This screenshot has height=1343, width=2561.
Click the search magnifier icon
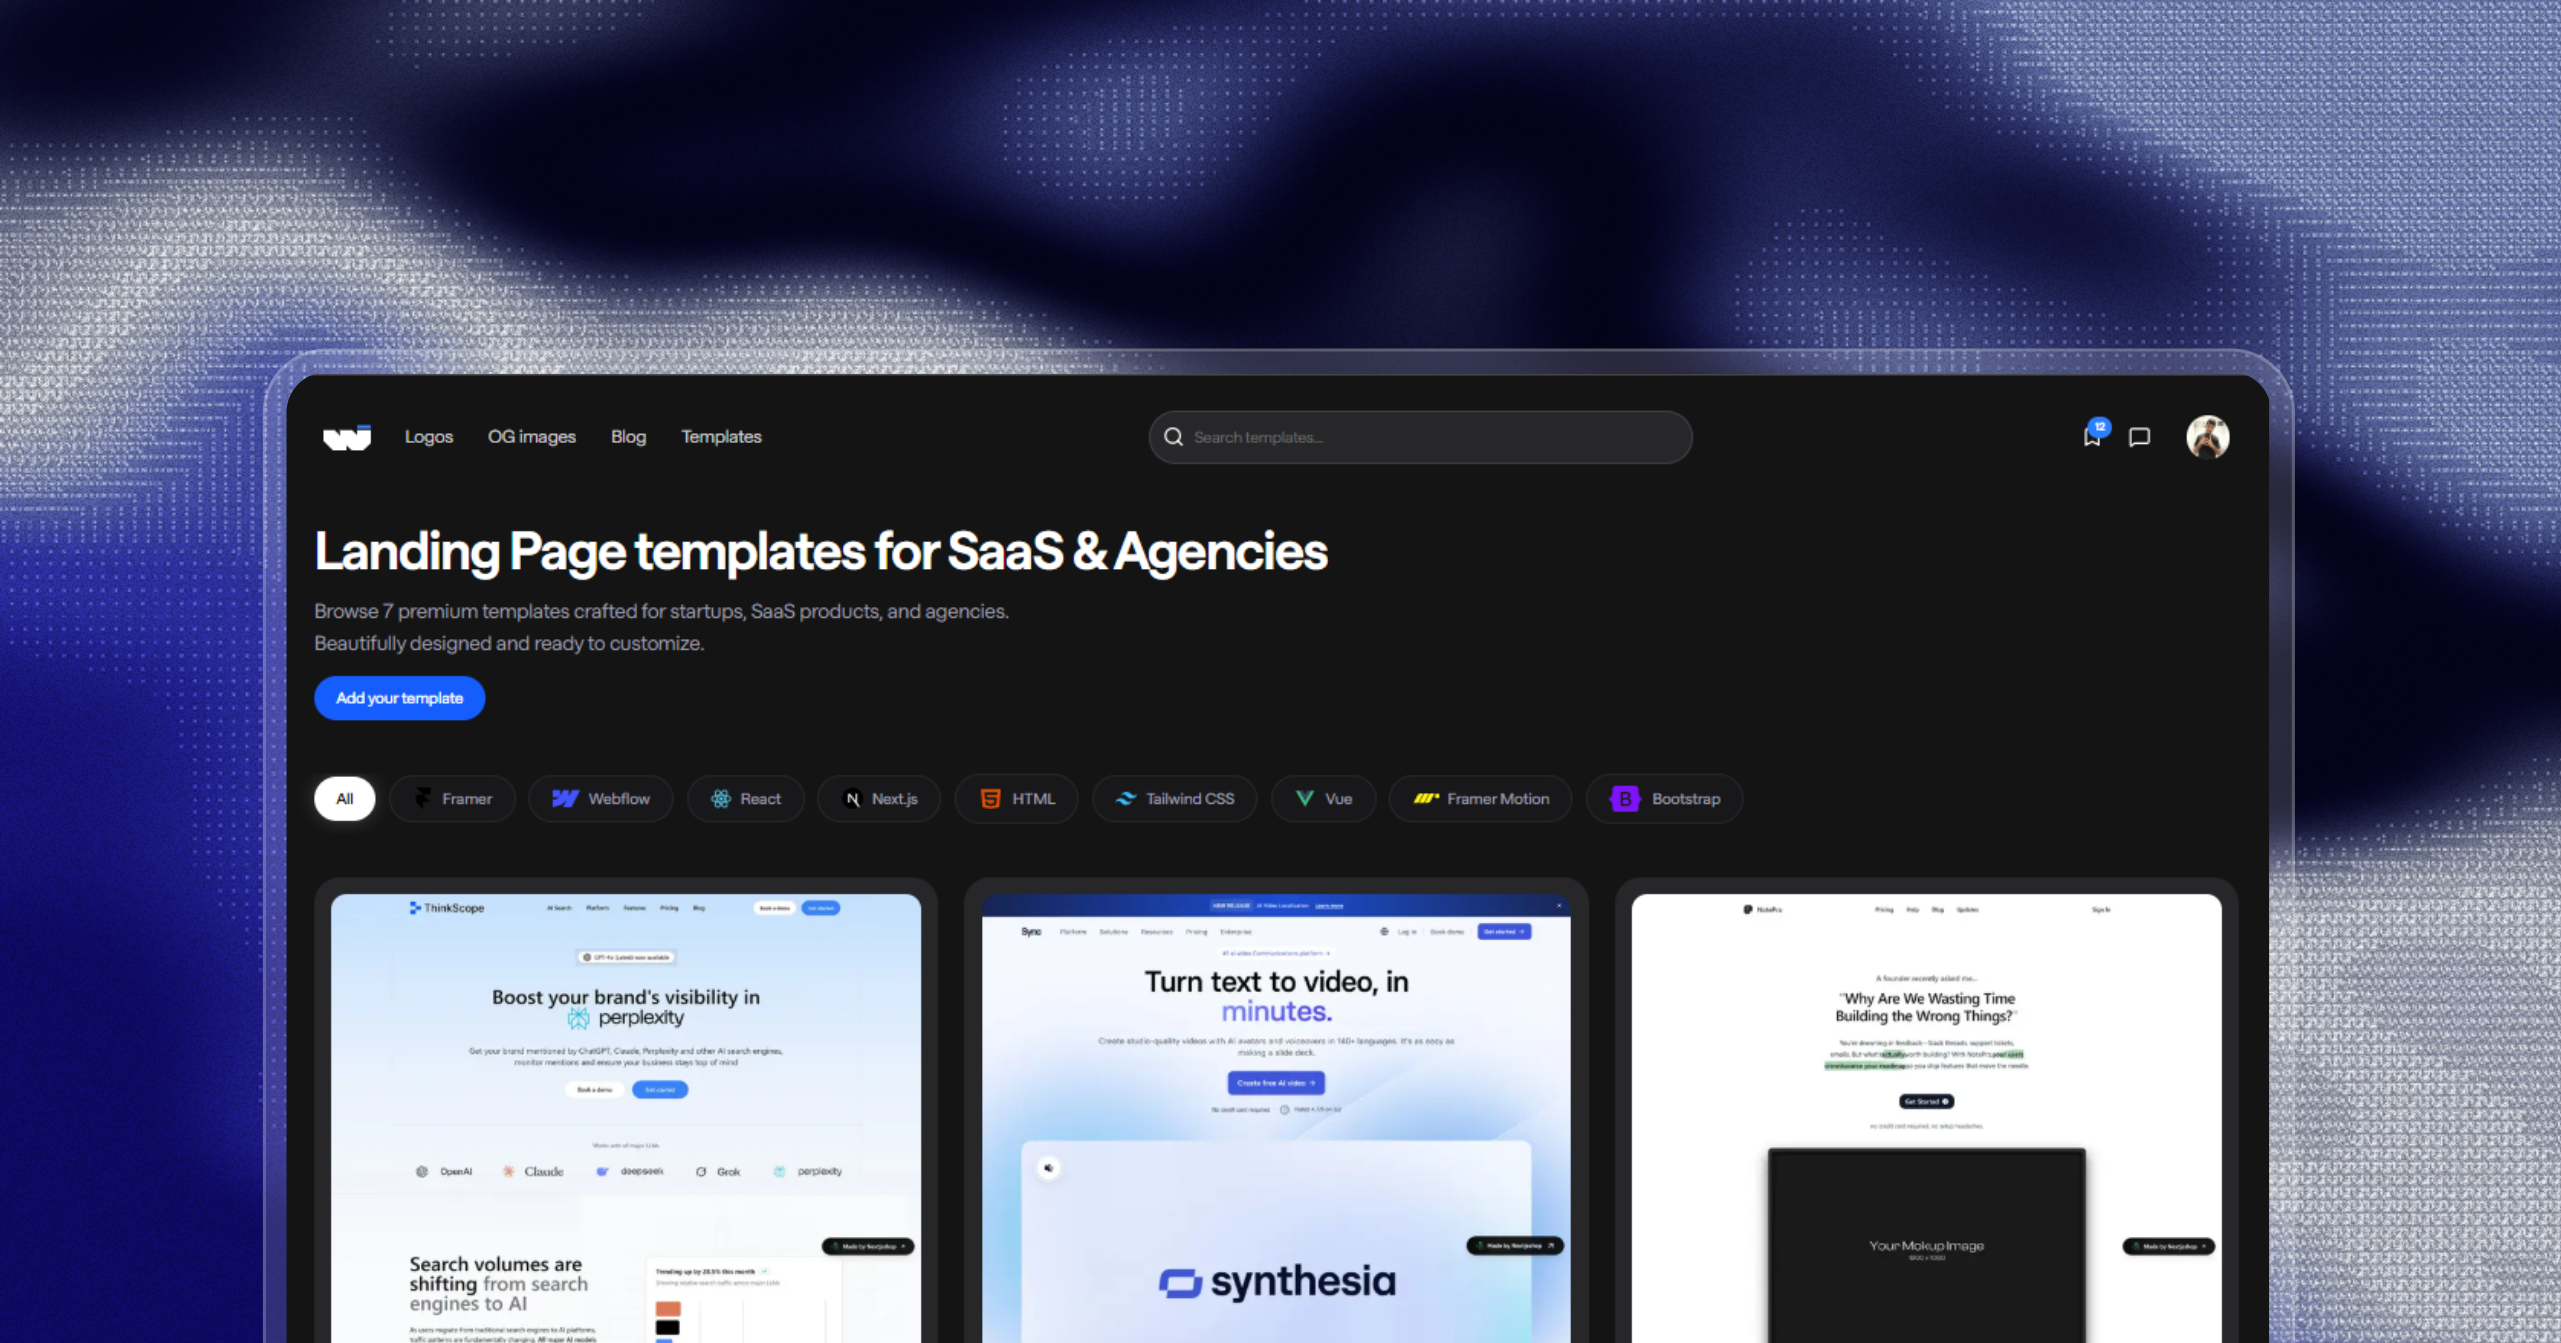[1173, 437]
